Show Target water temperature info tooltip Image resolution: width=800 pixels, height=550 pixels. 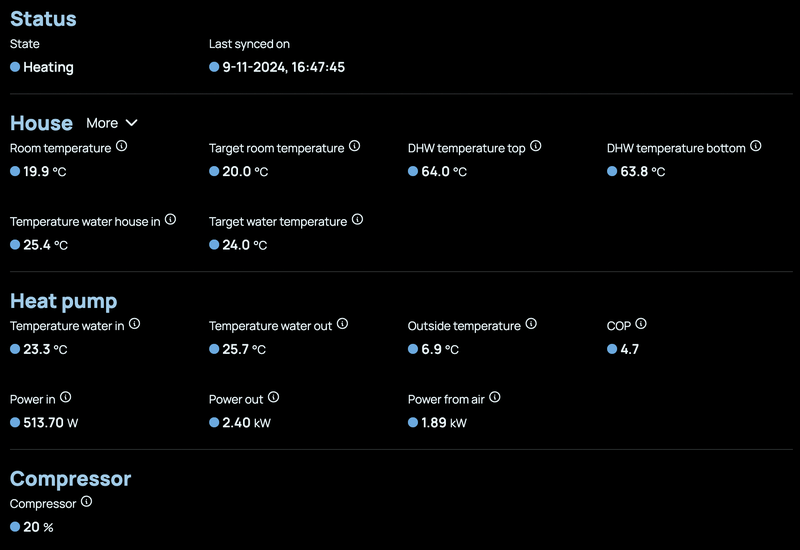click(357, 220)
